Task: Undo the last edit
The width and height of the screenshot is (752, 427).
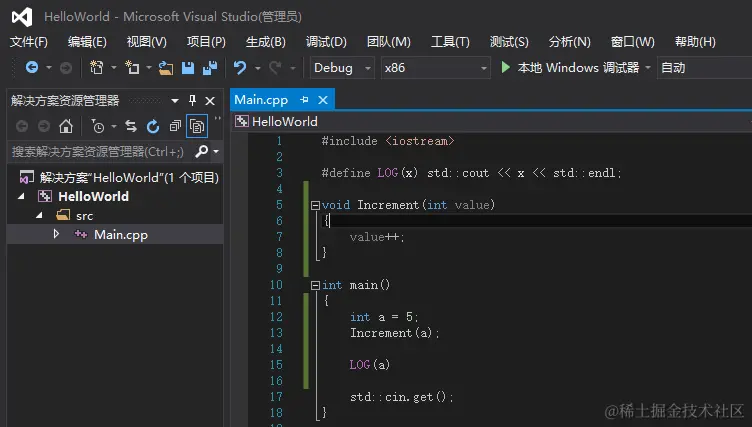Action: click(x=240, y=68)
